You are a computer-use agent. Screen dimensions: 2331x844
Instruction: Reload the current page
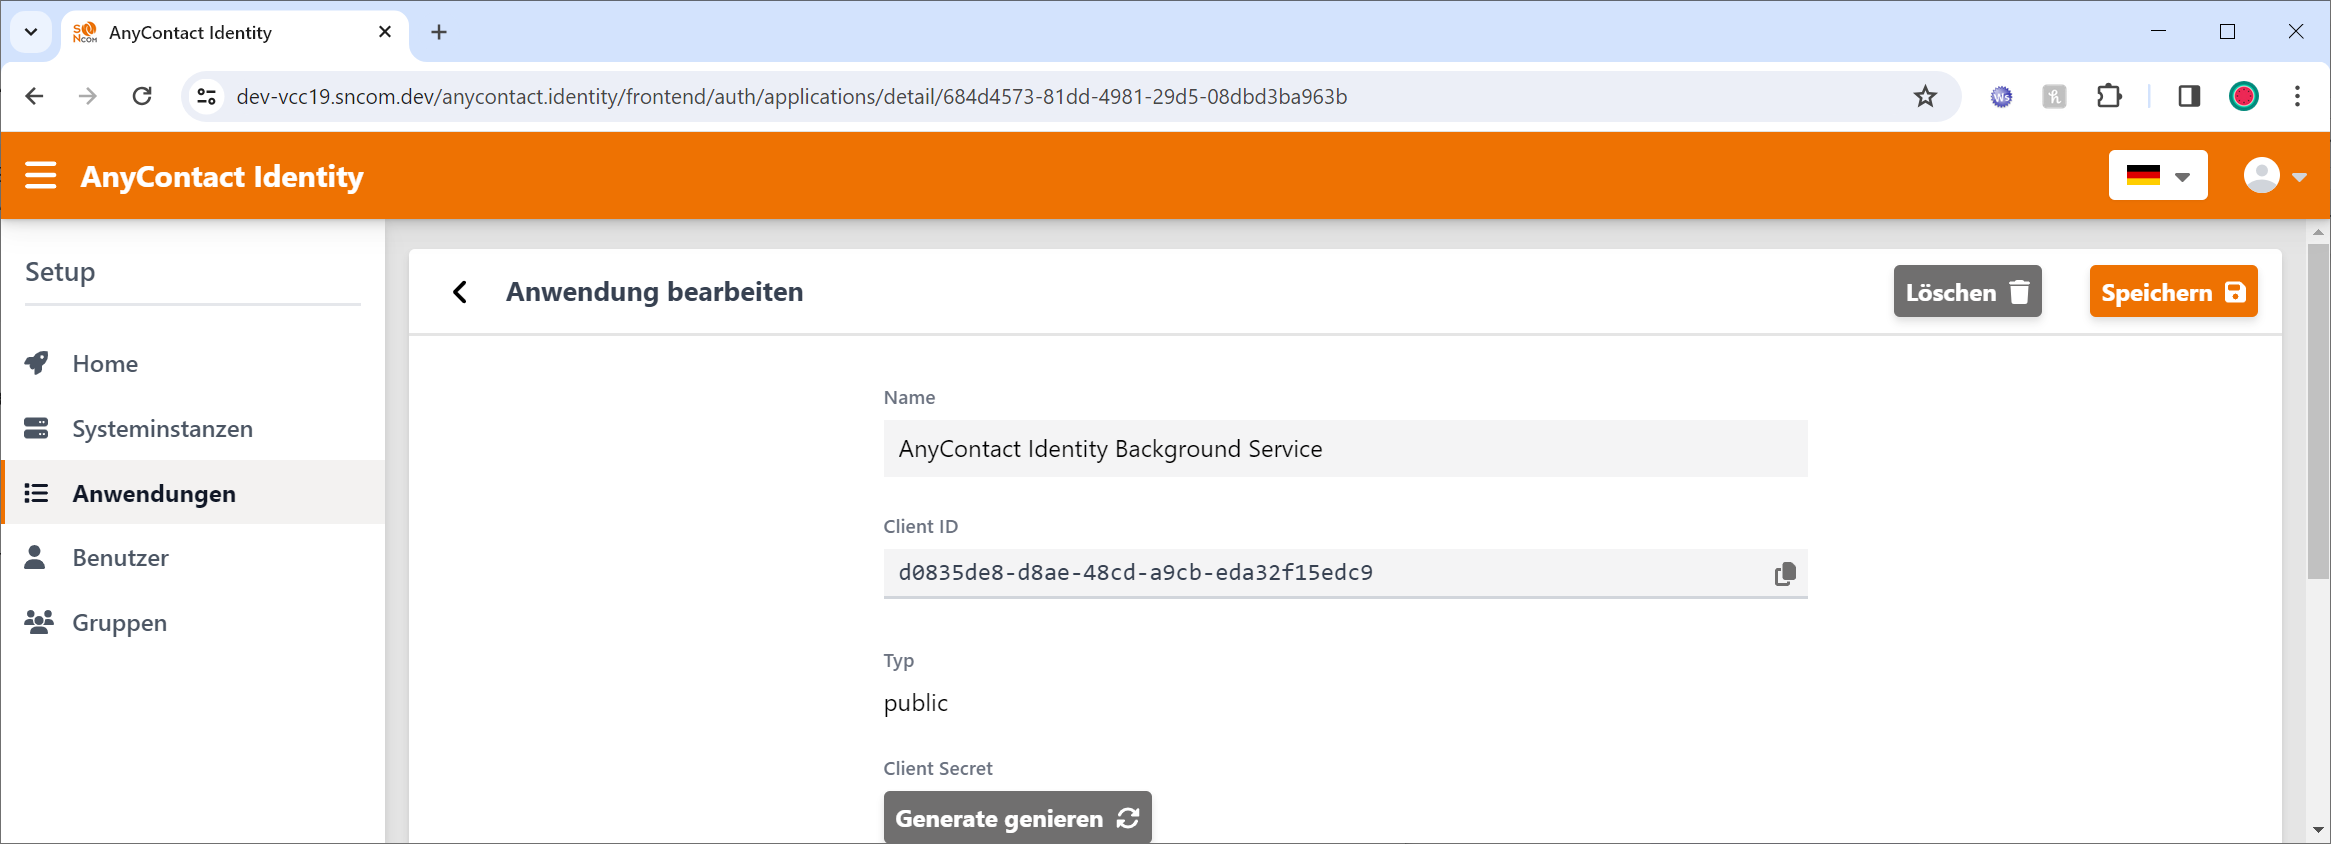coord(142,97)
